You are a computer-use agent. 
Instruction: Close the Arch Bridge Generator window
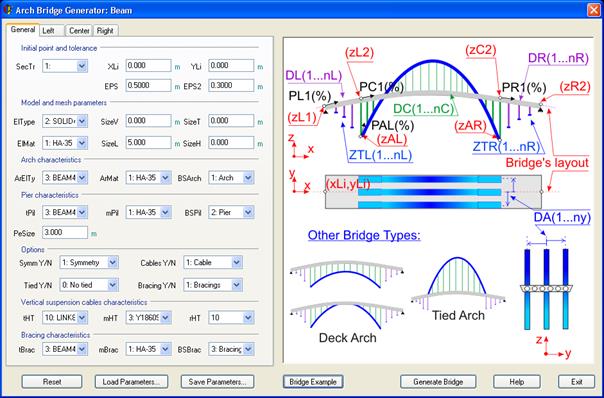click(x=594, y=10)
